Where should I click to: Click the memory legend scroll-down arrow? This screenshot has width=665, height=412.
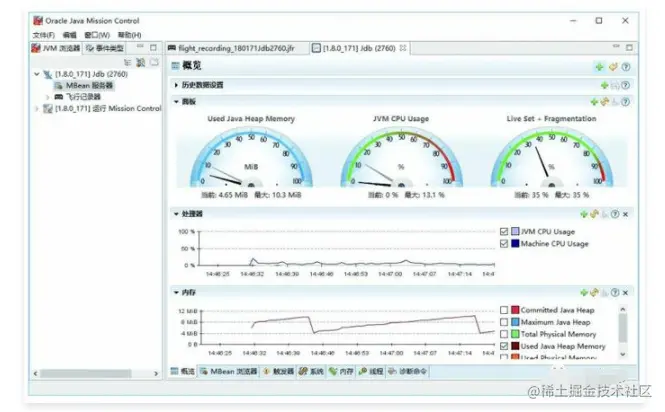click(623, 354)
